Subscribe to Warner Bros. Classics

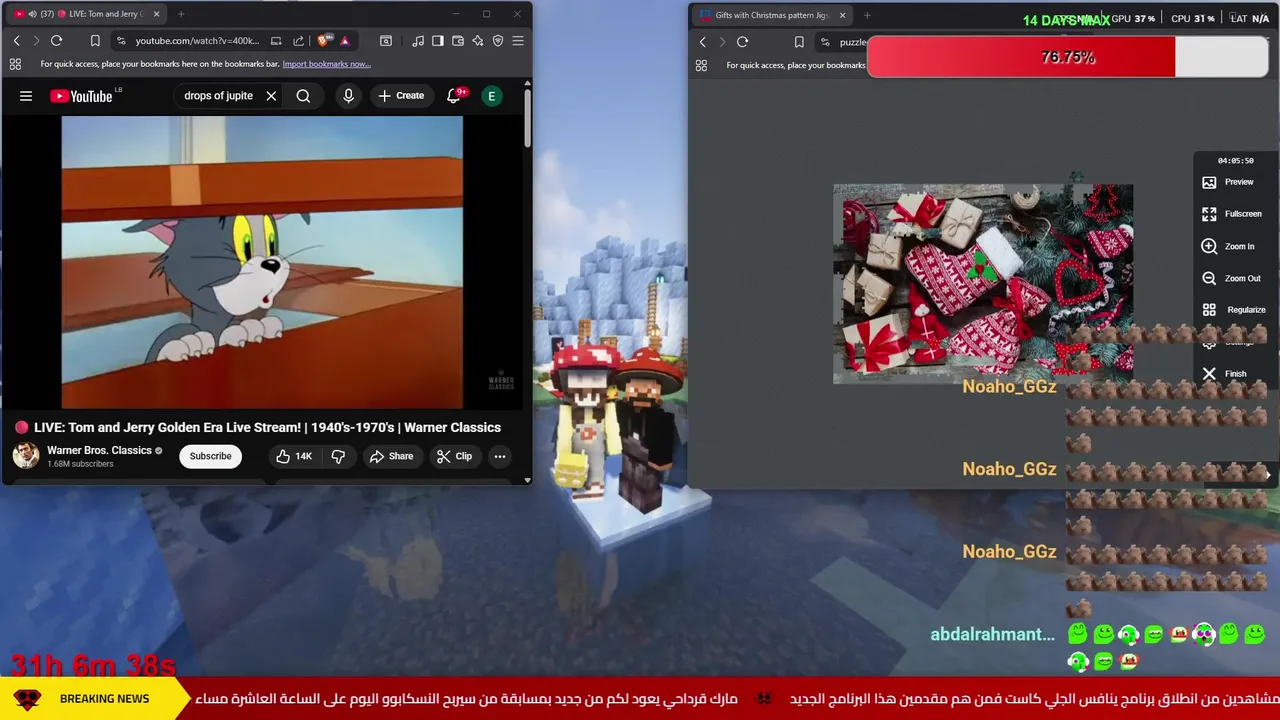[x=210, y=456]
